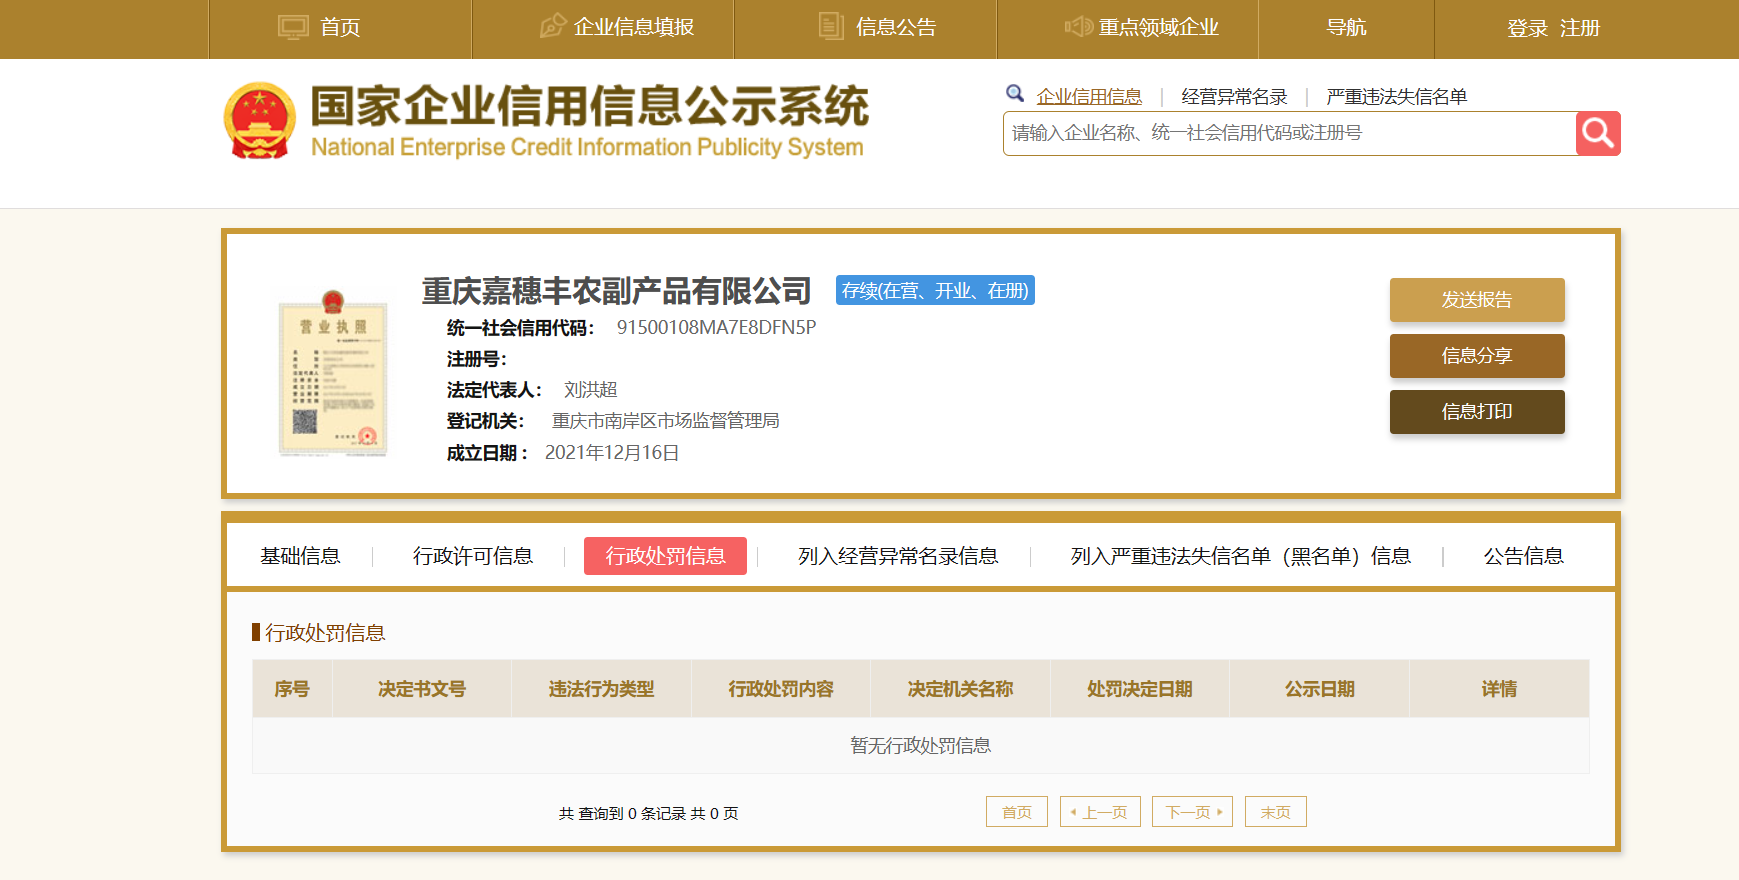Click the red search magnifier button
This screenshot has width=1739, height=880.
click(1598, 133)
